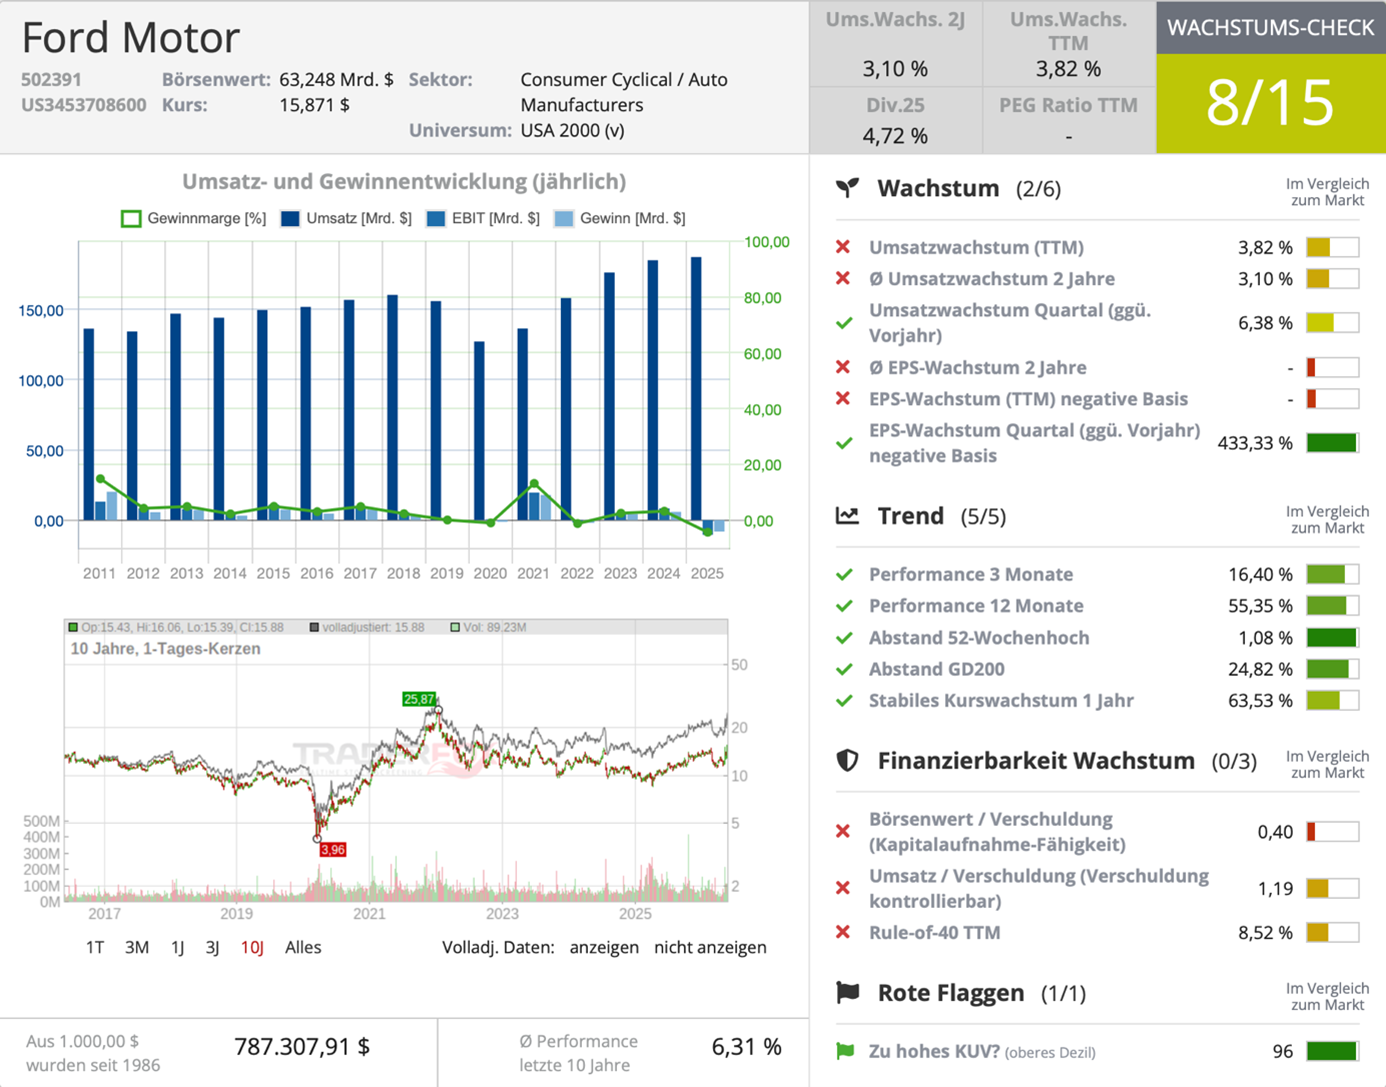Click the red 3,96 low marker on chart

[x=333, y=850]
